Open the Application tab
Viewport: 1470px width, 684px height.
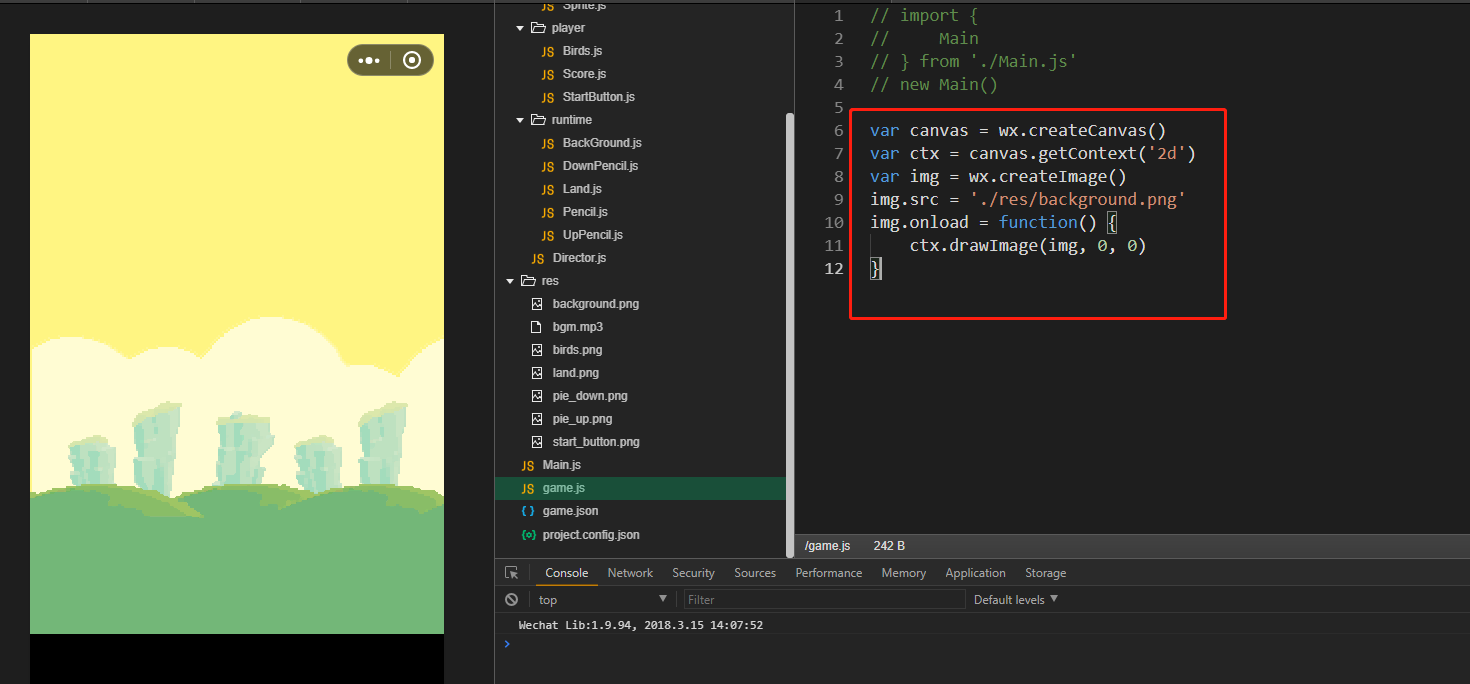point(975,573)
